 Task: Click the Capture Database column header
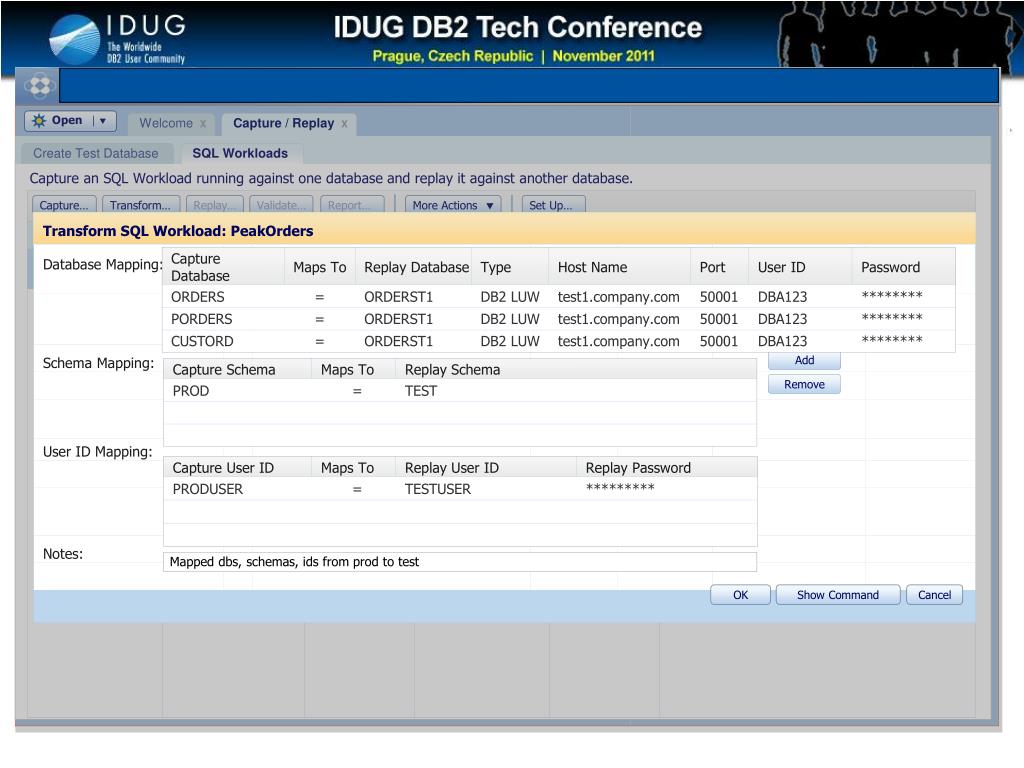[223, 267]
